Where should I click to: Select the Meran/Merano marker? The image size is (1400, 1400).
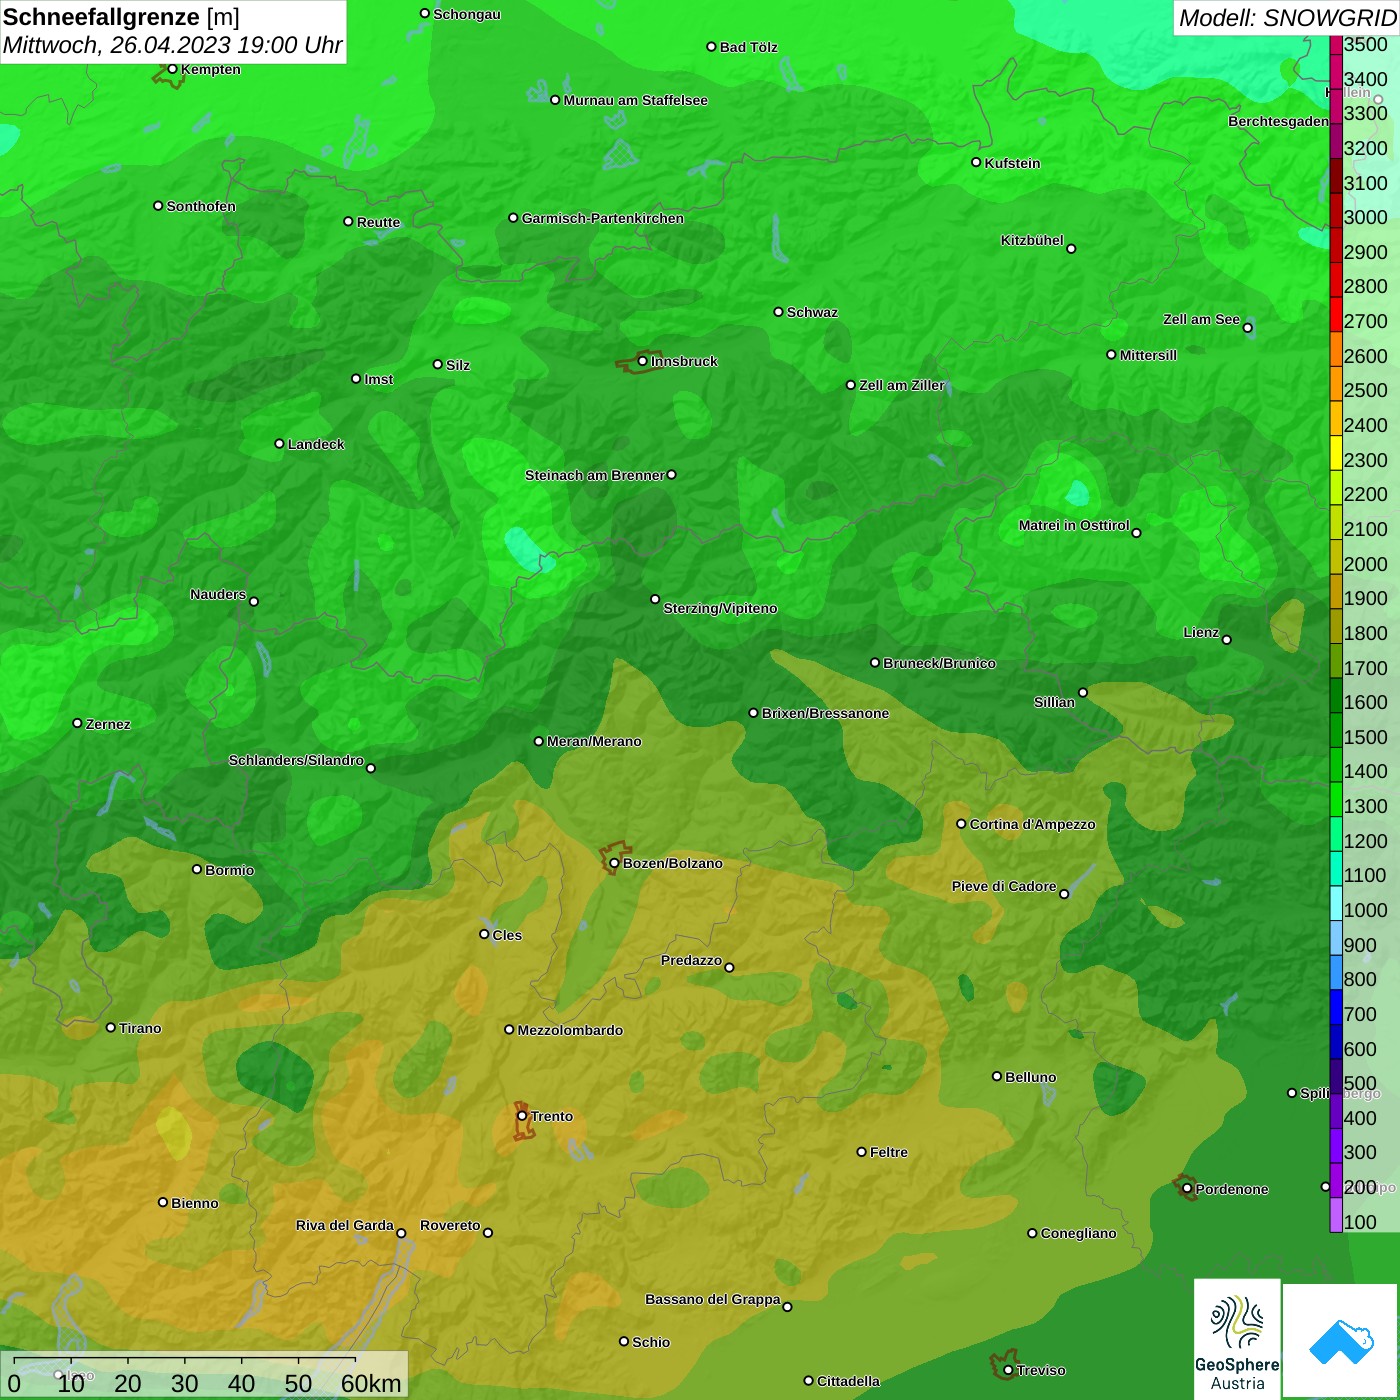coord(538,741)
